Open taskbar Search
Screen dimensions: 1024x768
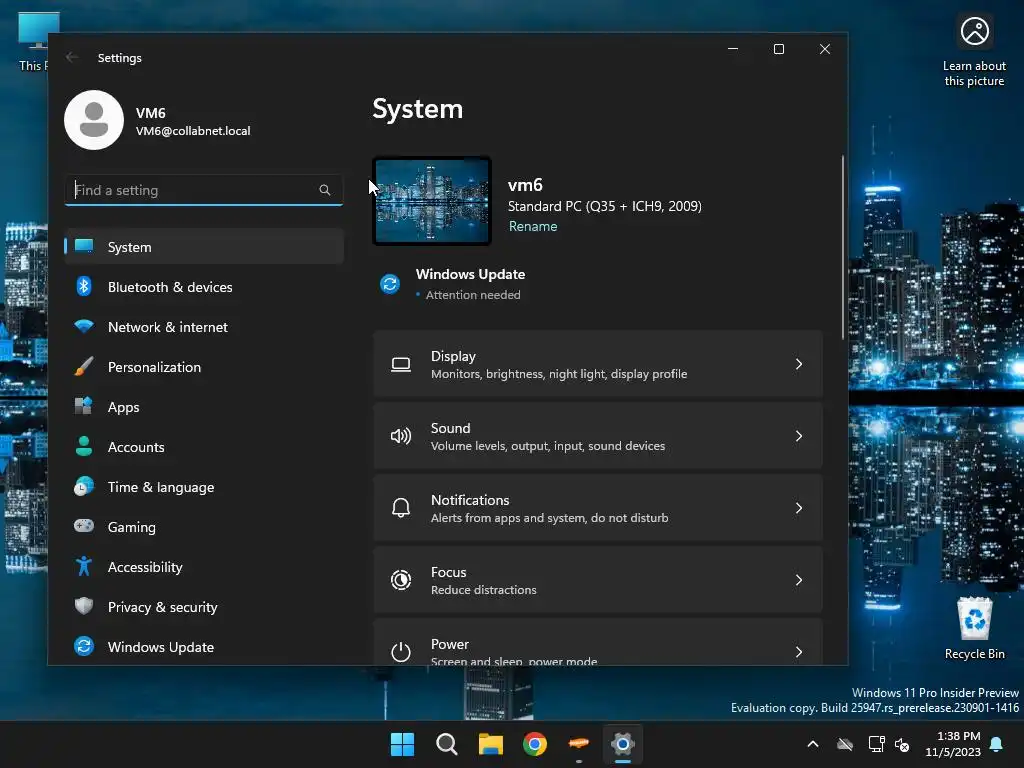447,744
